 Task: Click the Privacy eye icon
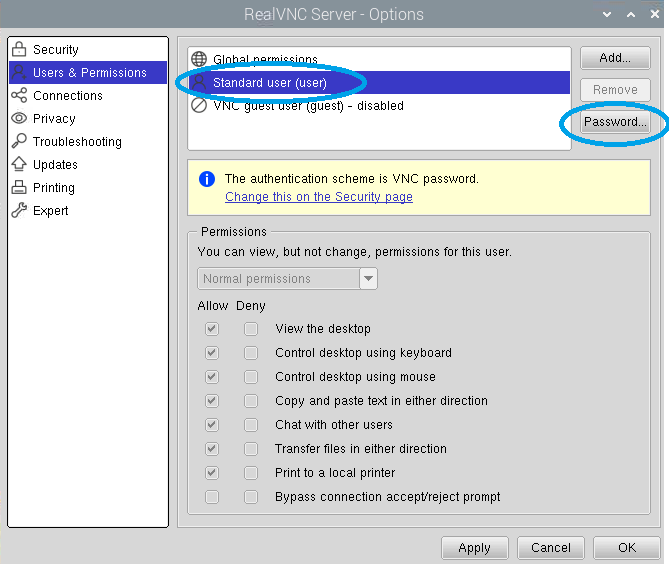click(19, 118)
